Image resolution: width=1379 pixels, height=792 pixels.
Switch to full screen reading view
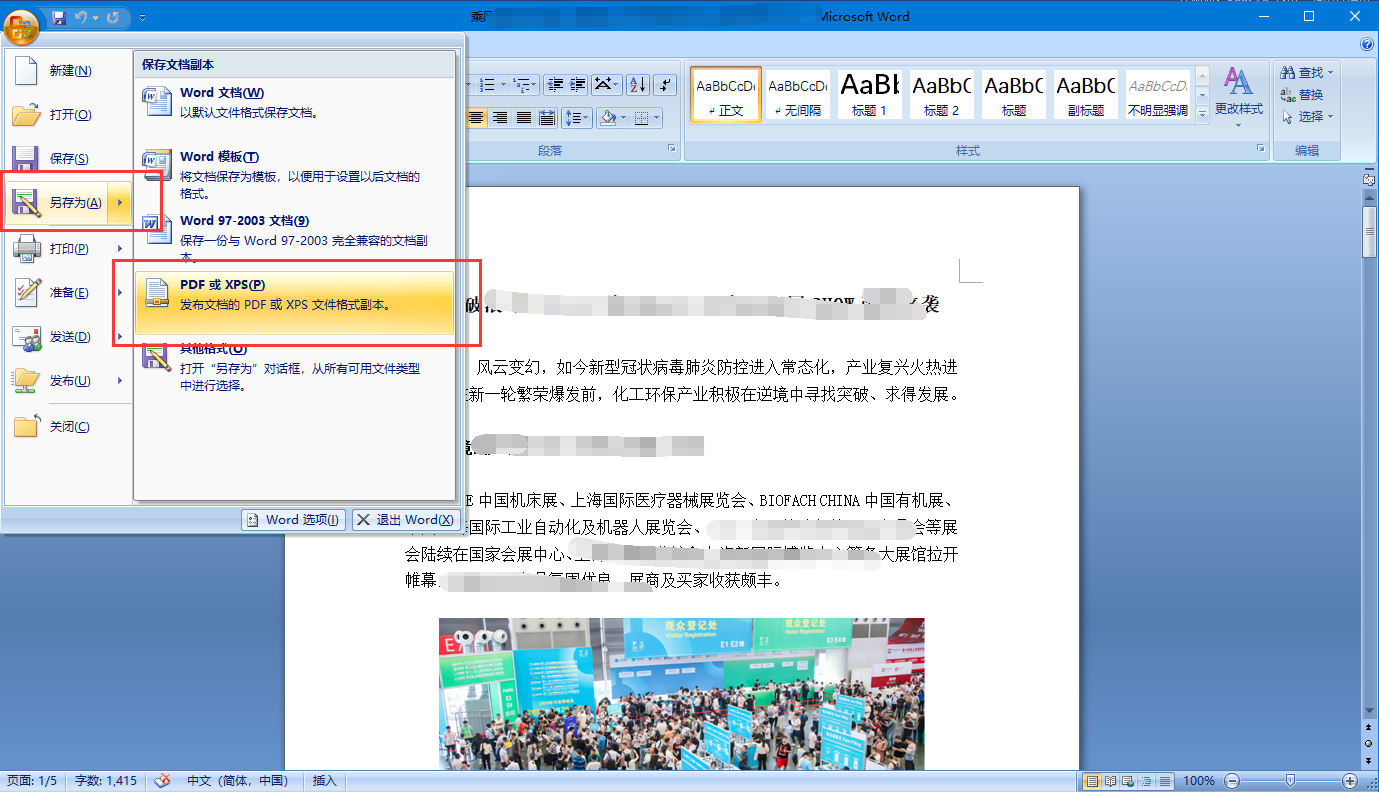click(1110, 781)
